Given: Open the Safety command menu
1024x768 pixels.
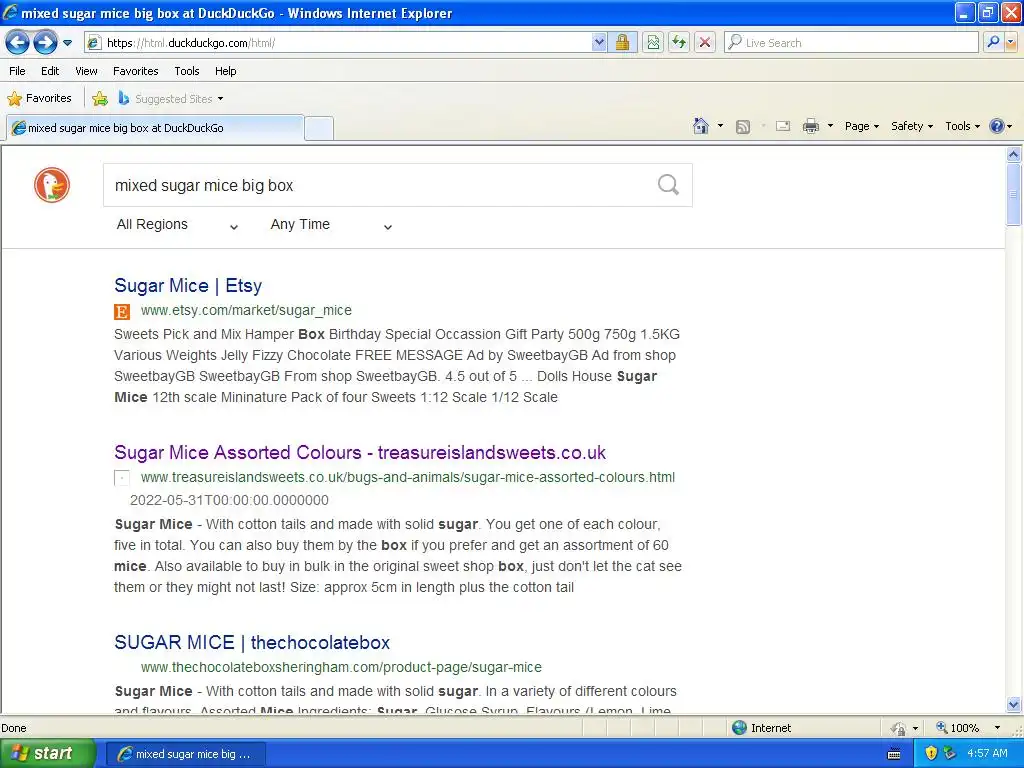Looking at the screenshot, I should [x=912, y=126].
